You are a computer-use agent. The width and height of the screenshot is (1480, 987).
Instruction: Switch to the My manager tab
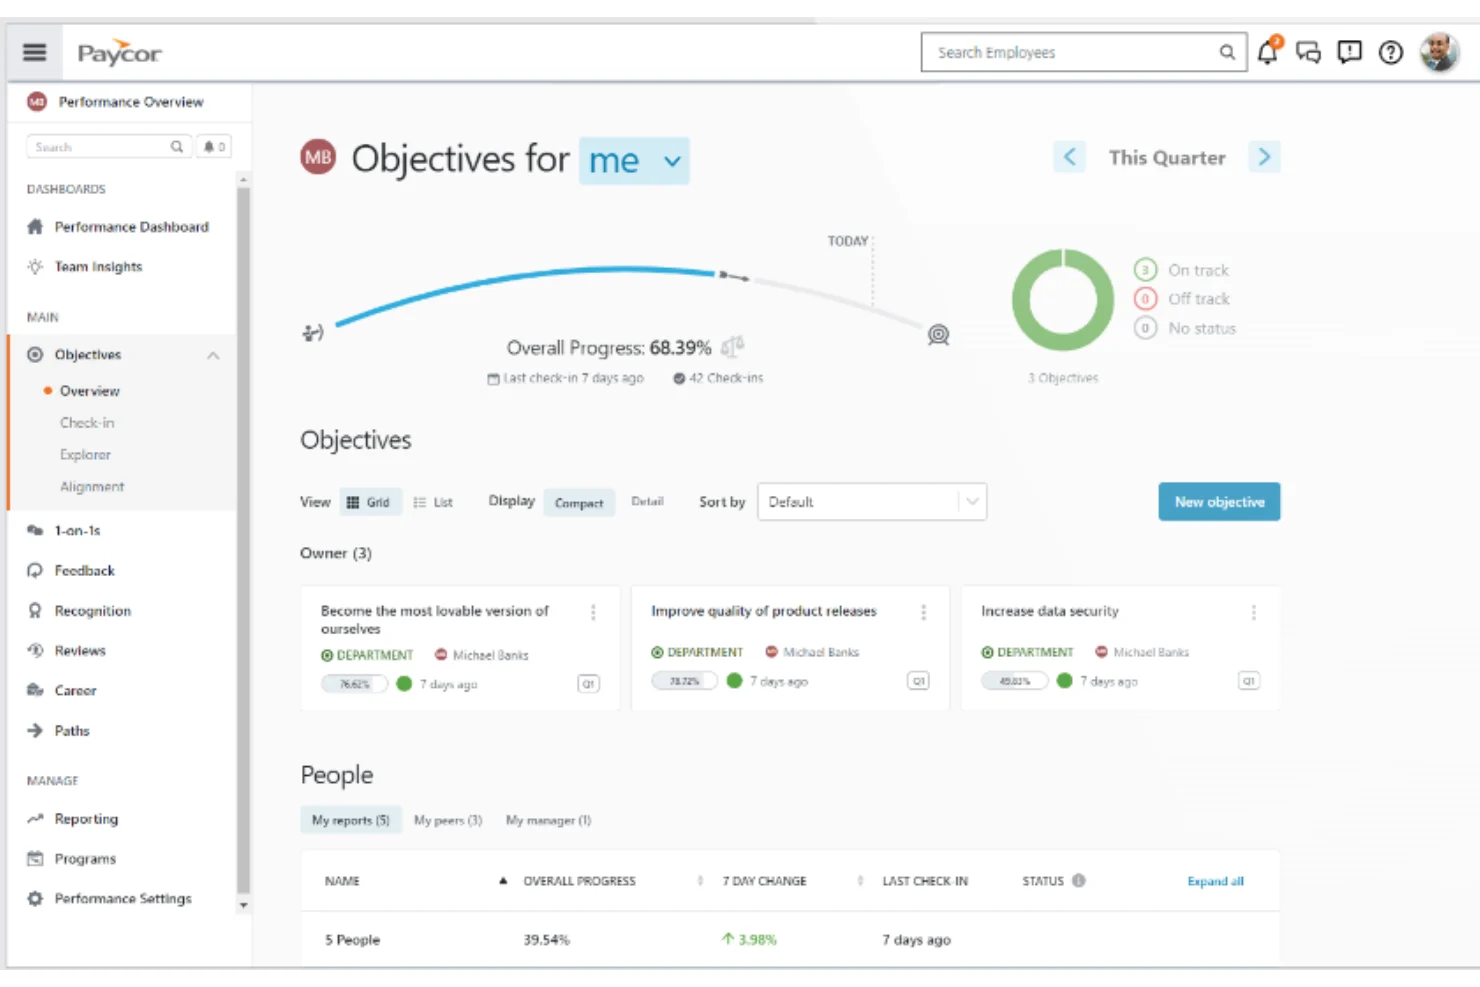coord(548,819)
